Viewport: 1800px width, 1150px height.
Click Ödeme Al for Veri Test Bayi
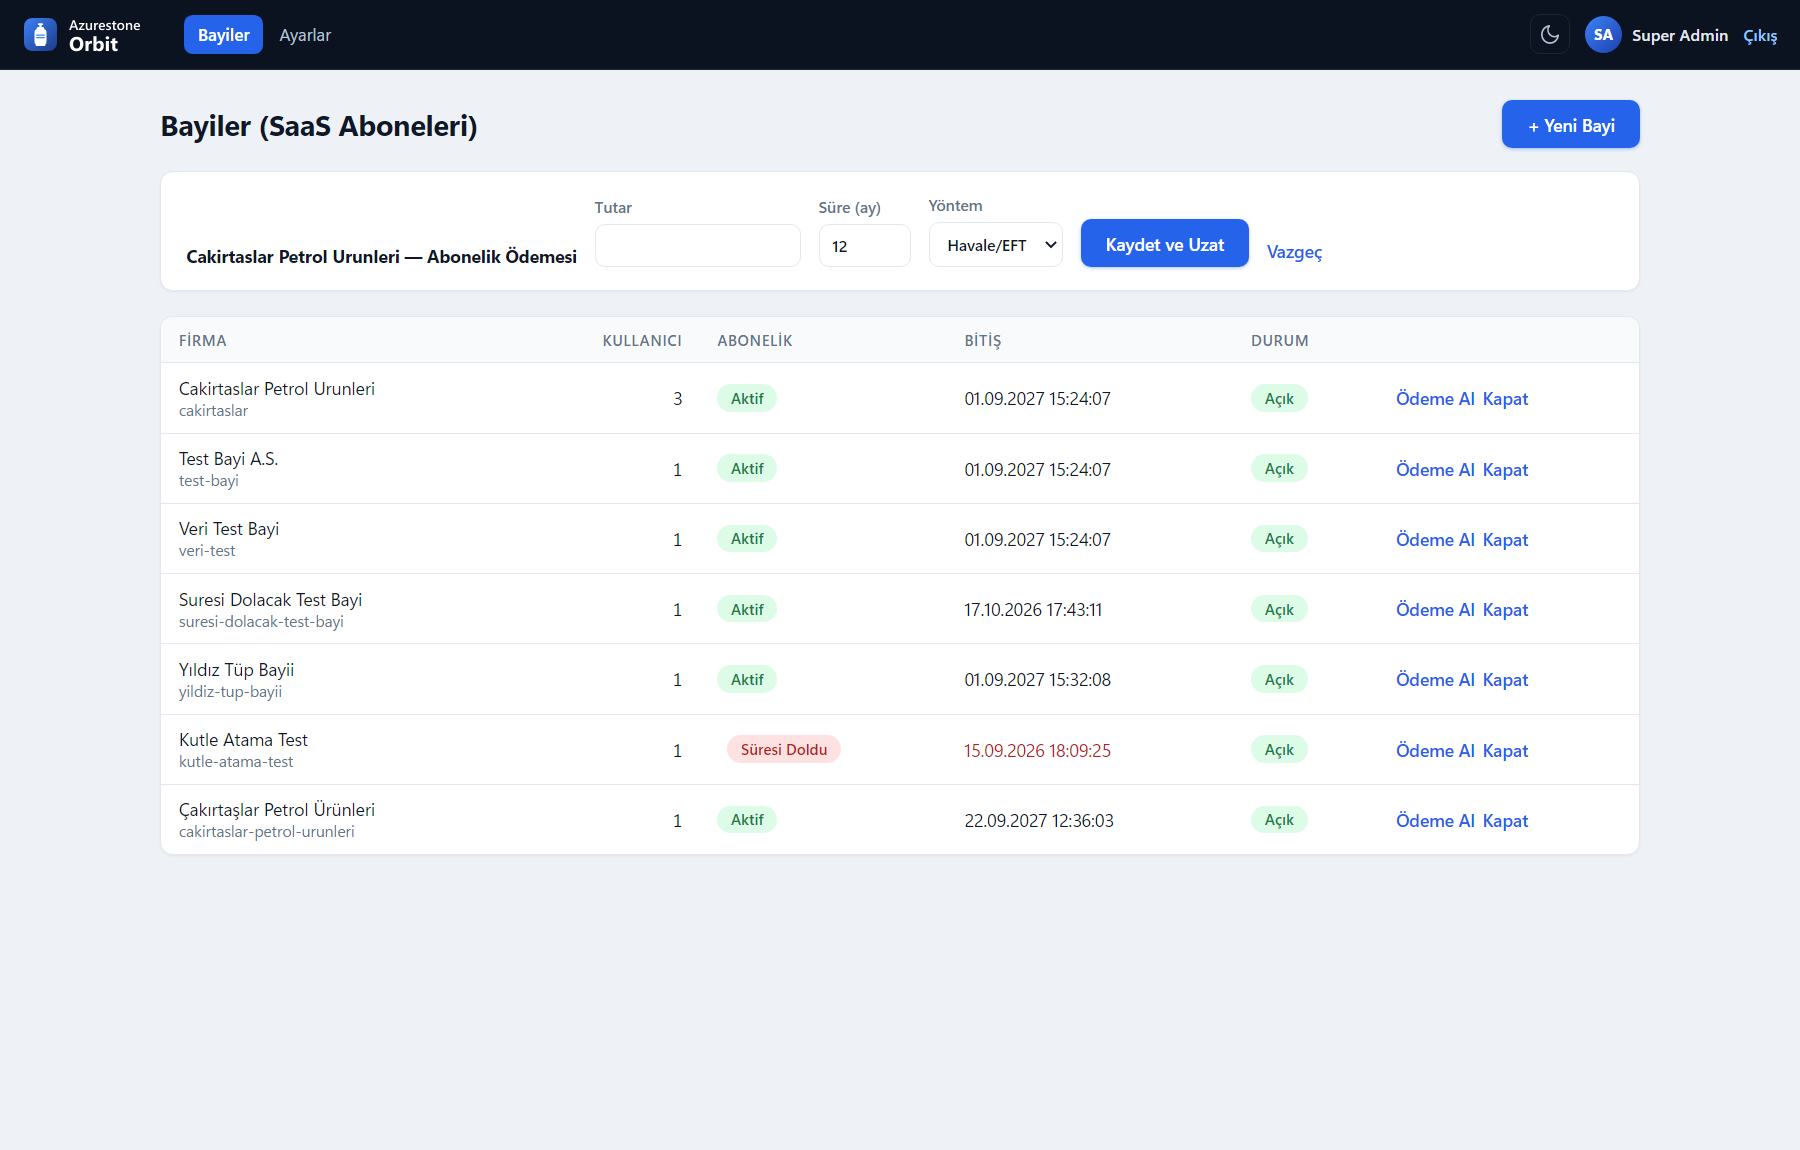tap(1435, 540)
